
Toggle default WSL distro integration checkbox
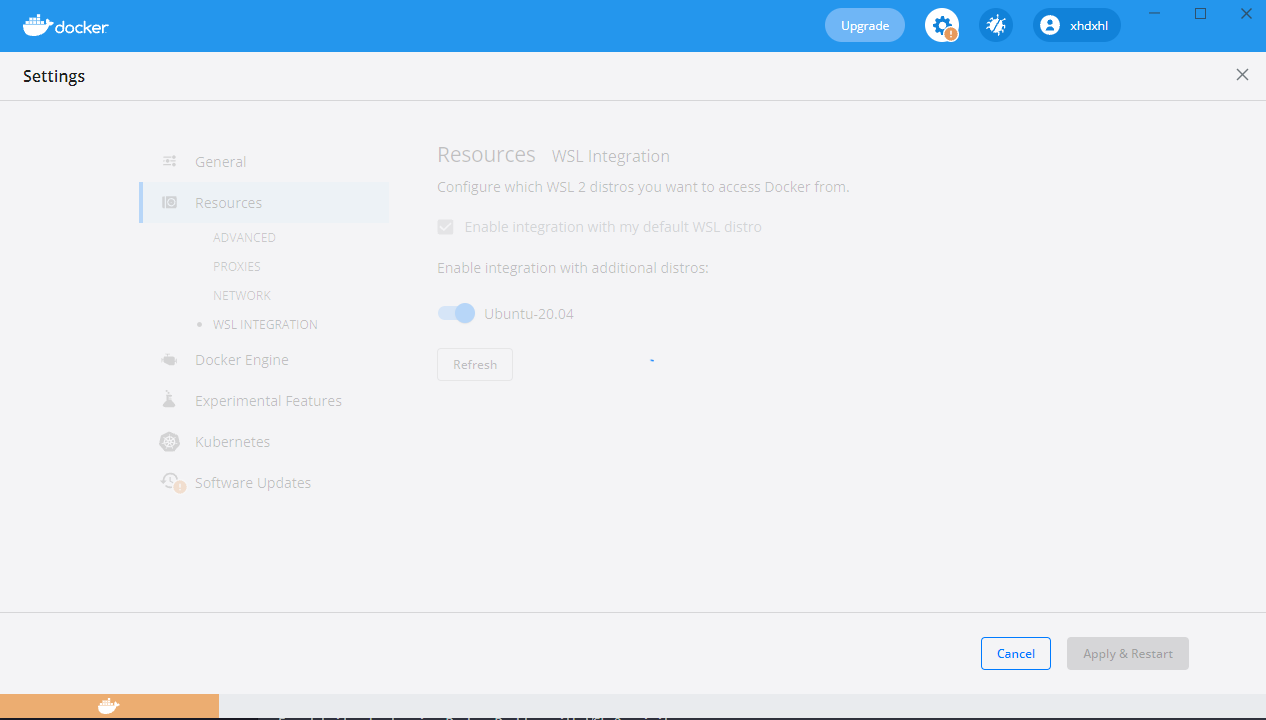[446, 227]
